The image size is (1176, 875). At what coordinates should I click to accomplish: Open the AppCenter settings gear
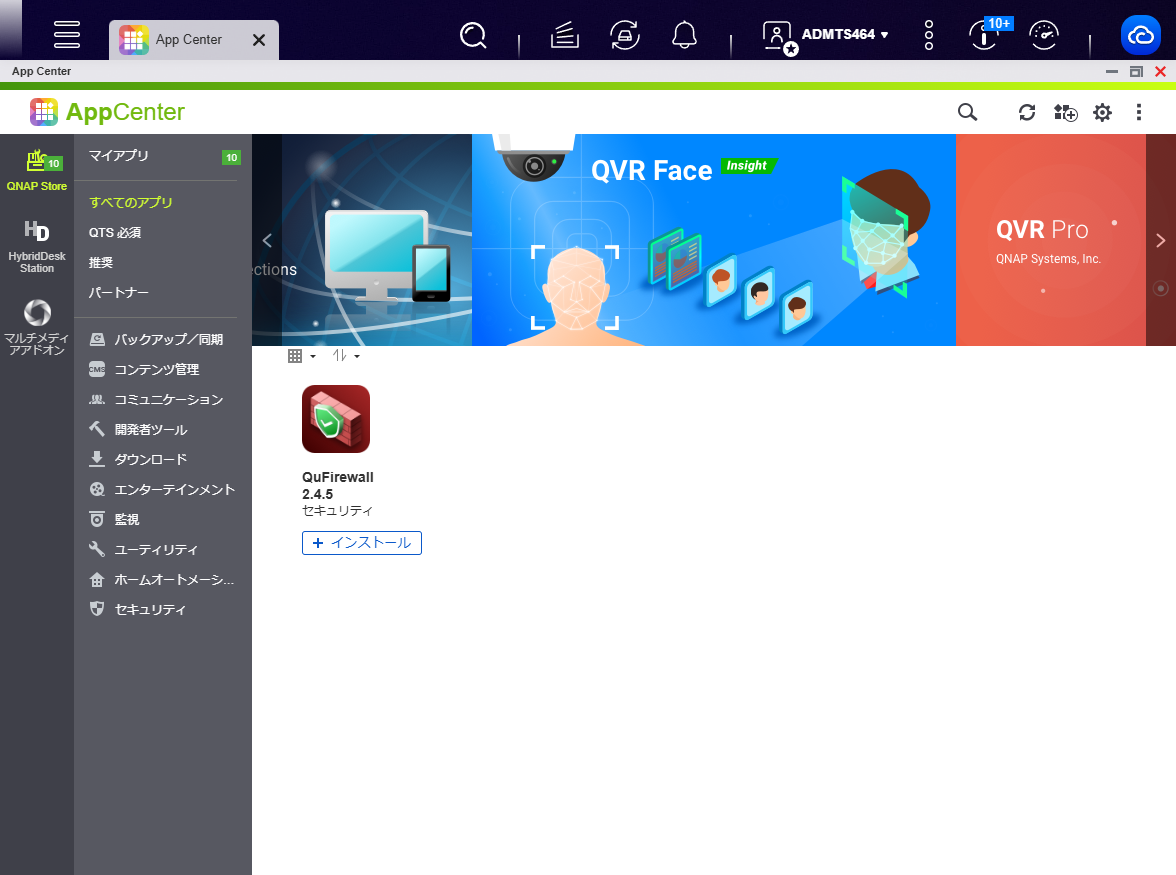tap(1102, 112)
